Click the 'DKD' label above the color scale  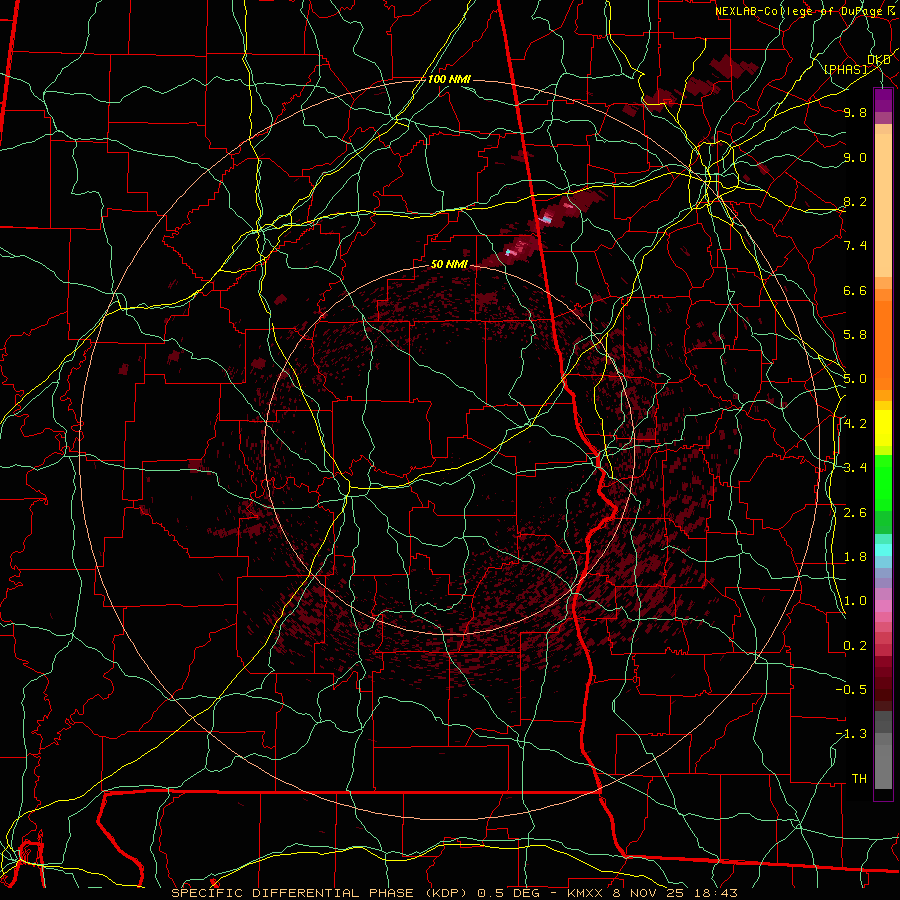[x=879, y=60]
